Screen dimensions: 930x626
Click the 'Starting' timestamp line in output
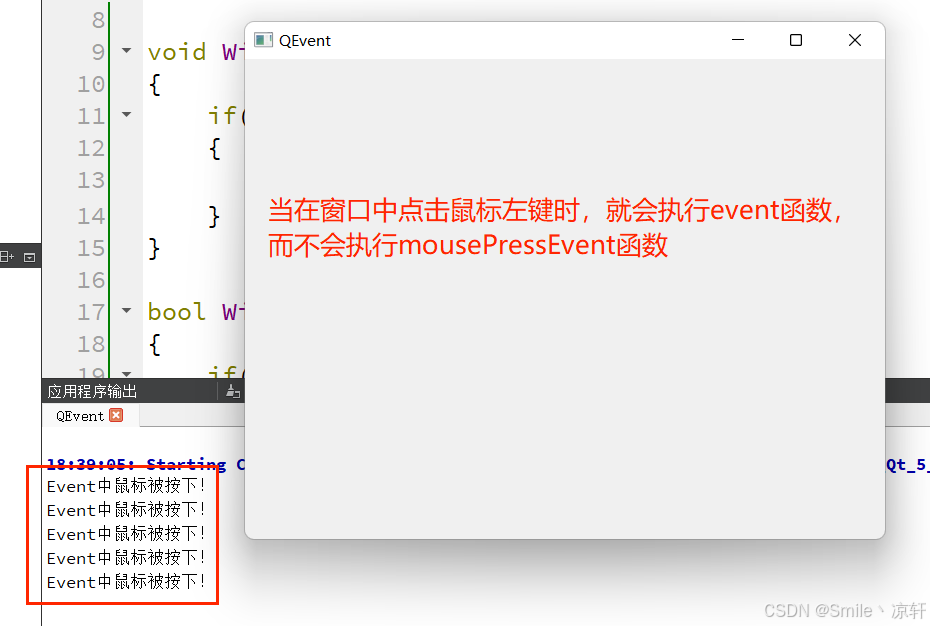click(x=145, y=463)
